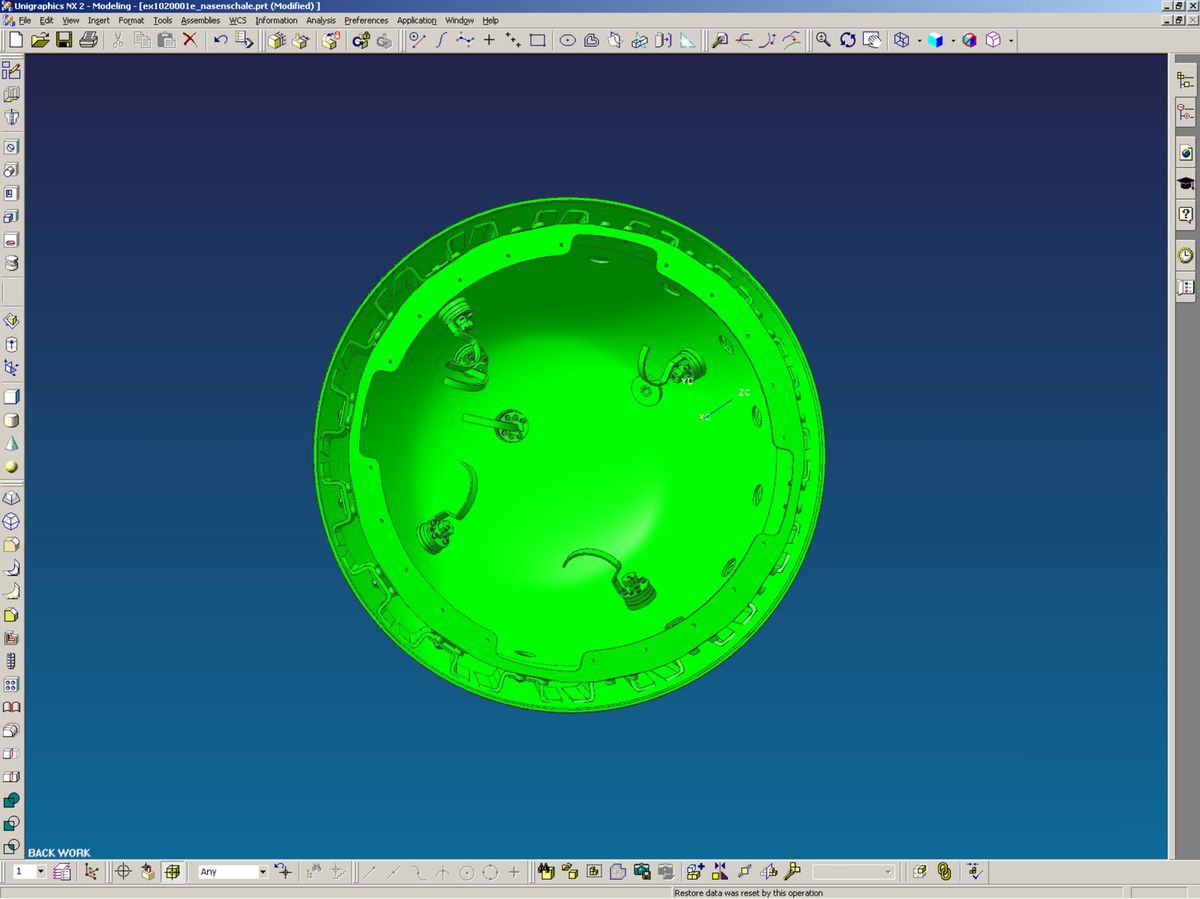Viewport: 1200px width, 899px height.
Task: Click the Pan hand icon
Action: (x=872, y=40)
